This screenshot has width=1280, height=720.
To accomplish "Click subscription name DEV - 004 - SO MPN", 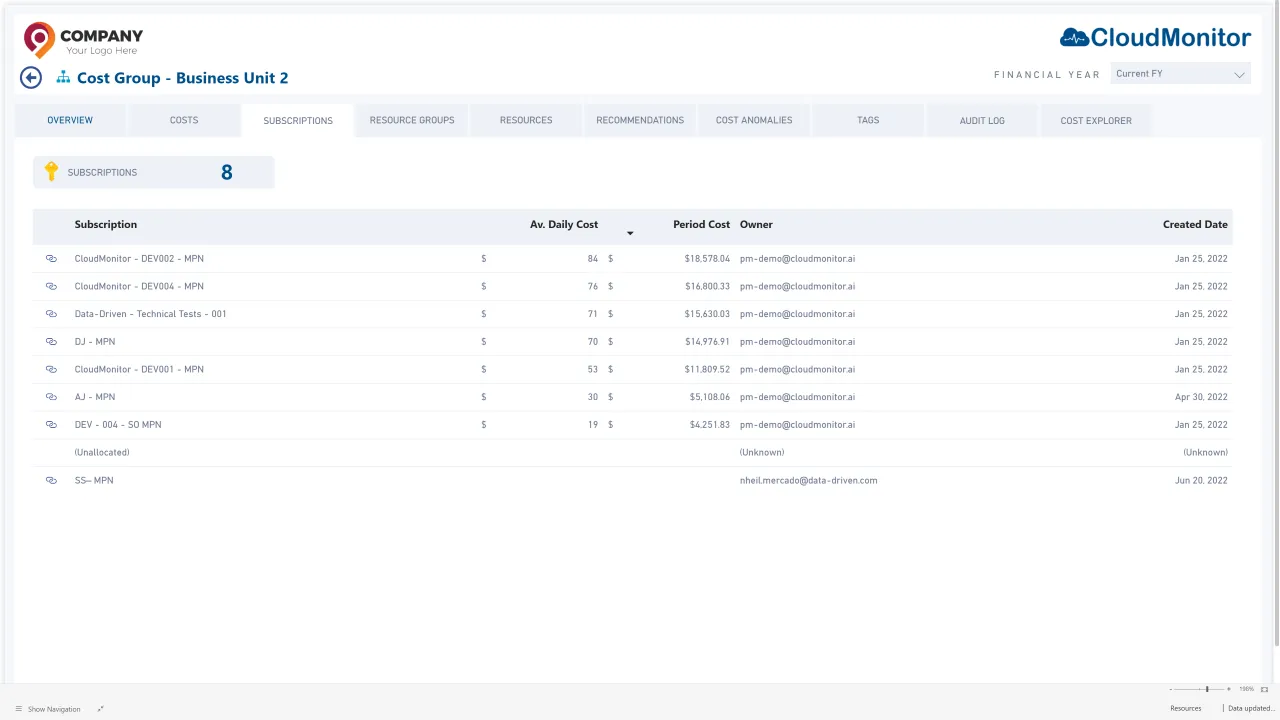I will [x=118, y=425].
